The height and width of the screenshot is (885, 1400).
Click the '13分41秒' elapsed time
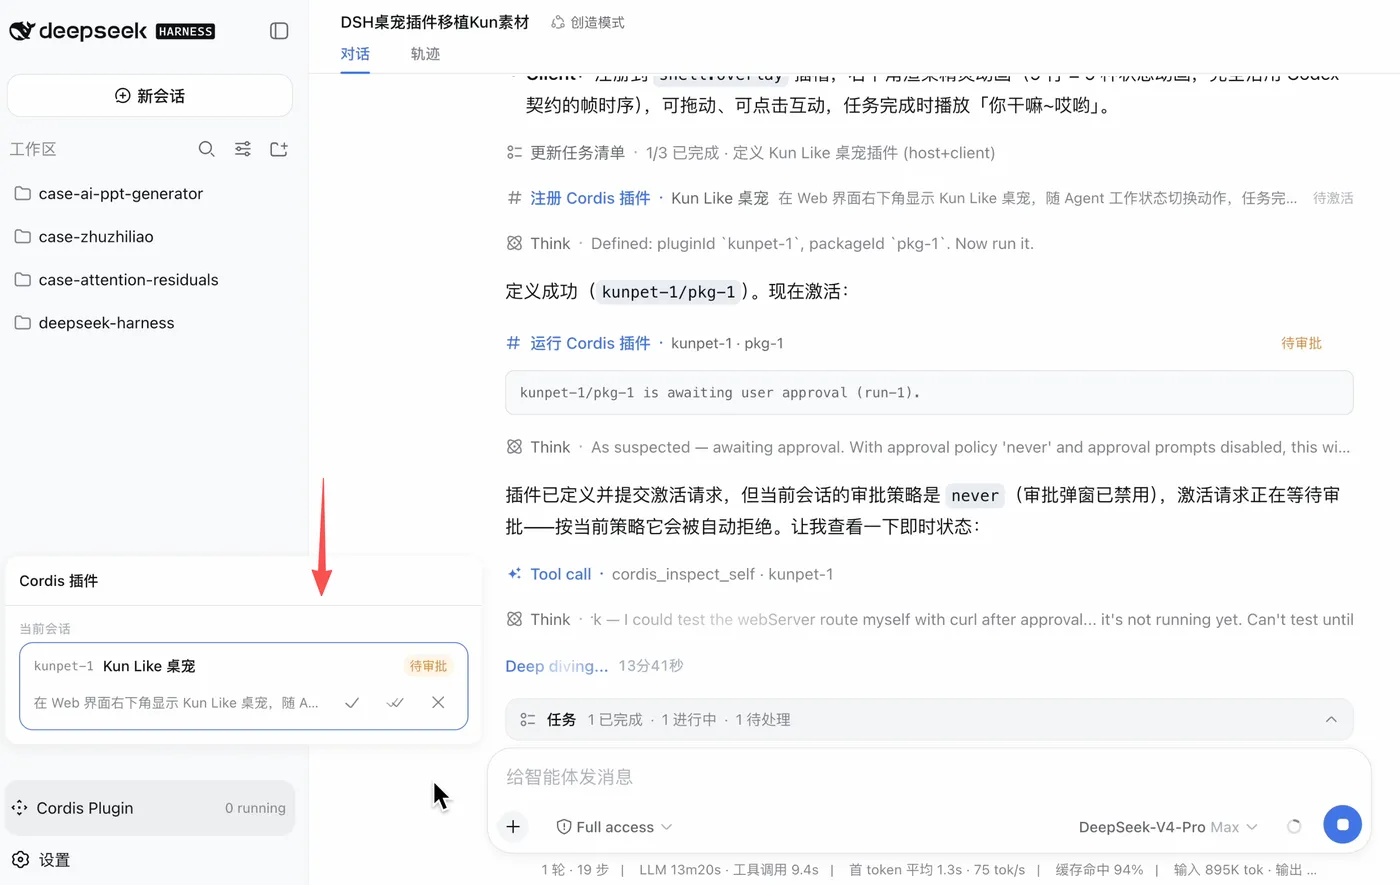651,666
